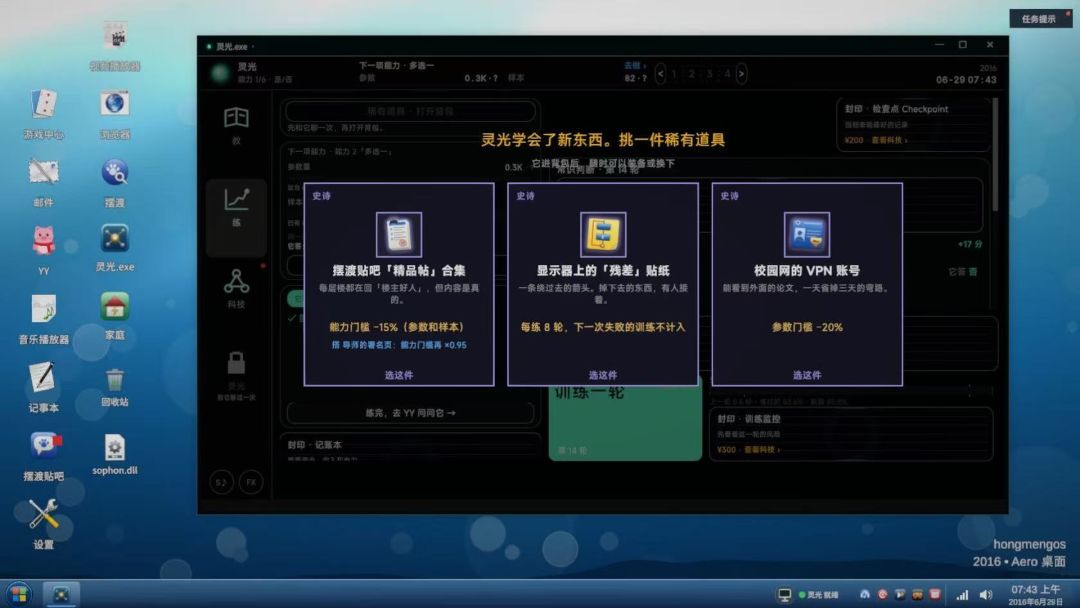The height and width of the screenshot is (608, 1080).
Task: Open the sophon.dll file icon
Action: (114, 454)
